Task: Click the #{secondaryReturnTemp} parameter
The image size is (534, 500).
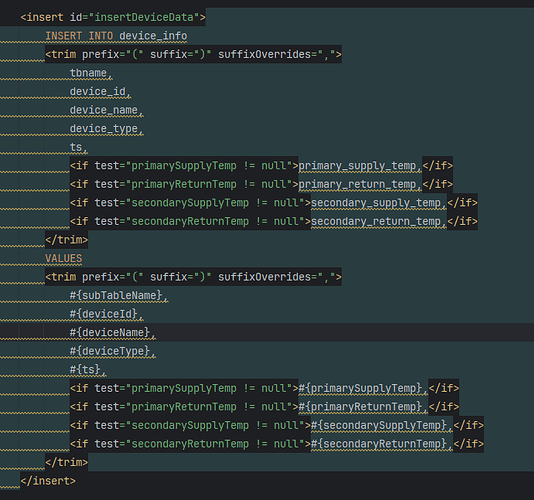Action: tap(381, 444)
